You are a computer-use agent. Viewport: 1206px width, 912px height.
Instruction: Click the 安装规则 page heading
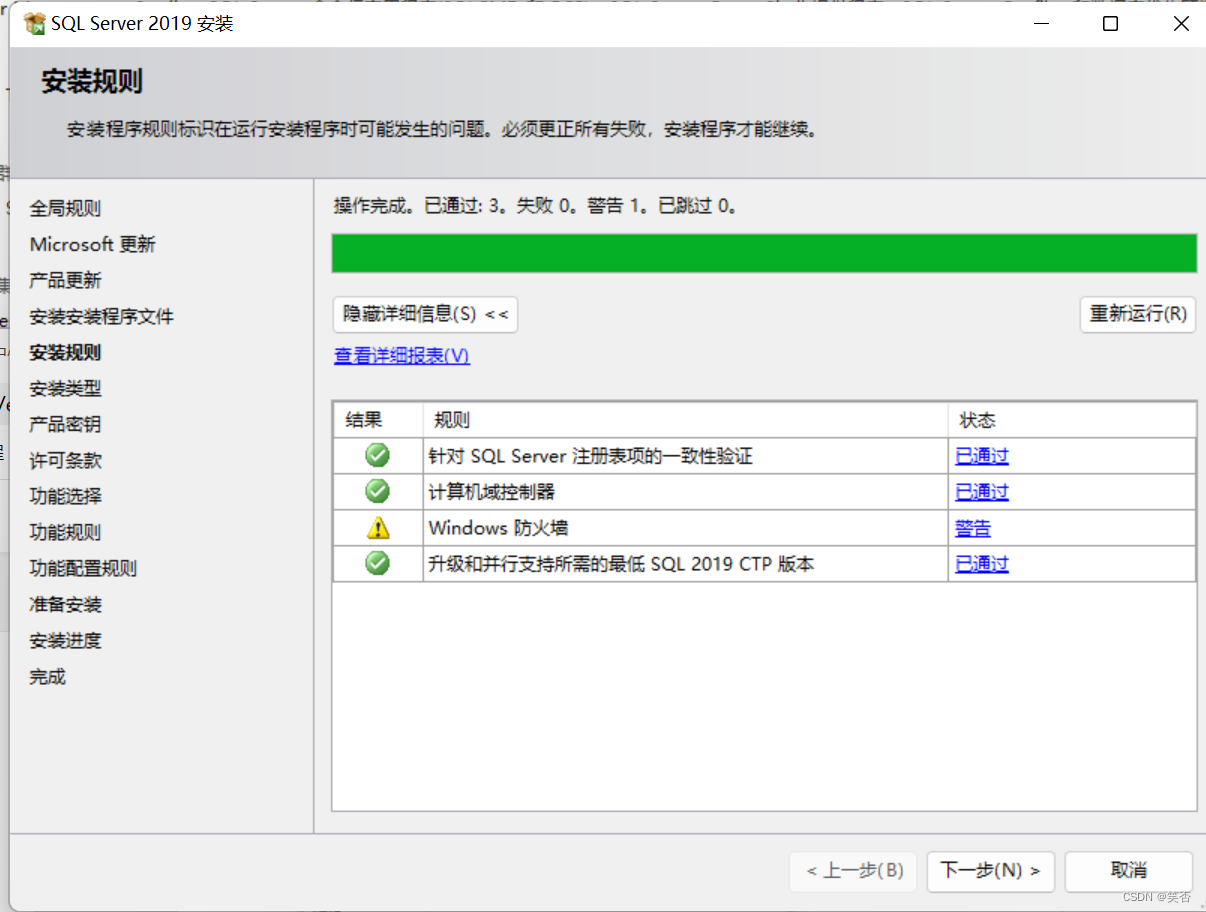pyautogui.click(x=91, y=82)
